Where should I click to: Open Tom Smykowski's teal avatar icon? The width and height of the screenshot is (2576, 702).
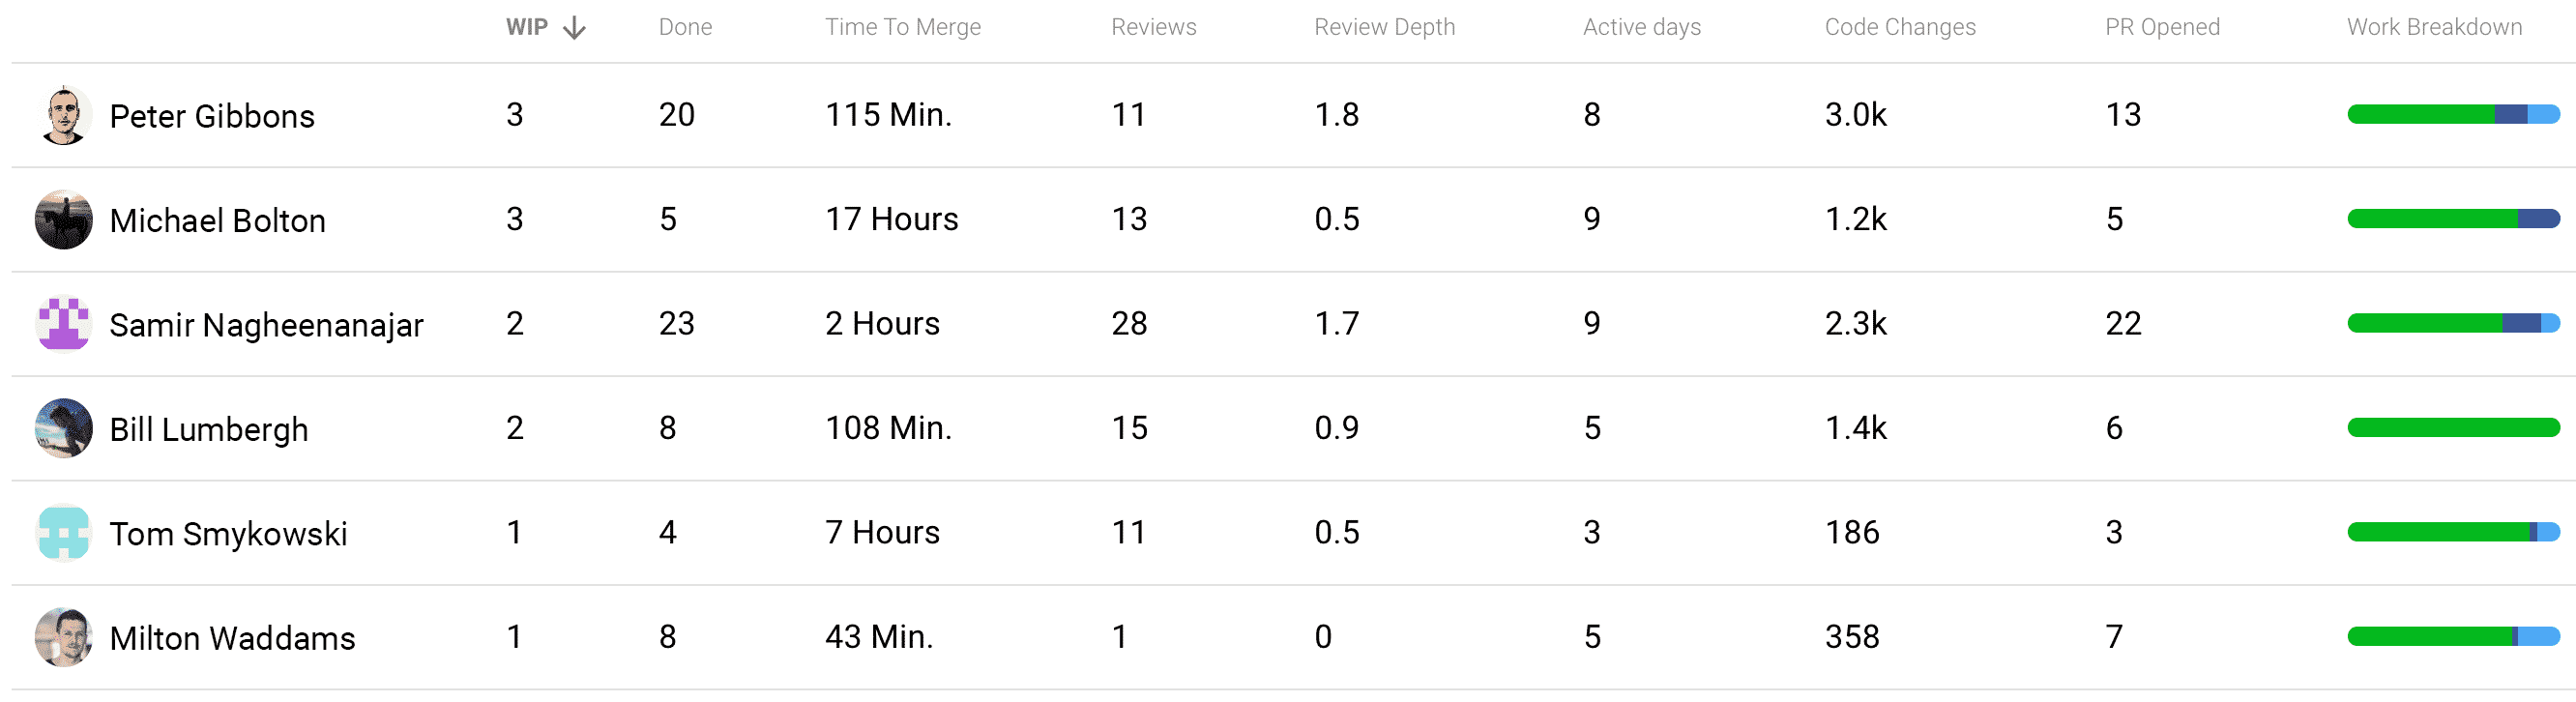[x=64, y=533]
